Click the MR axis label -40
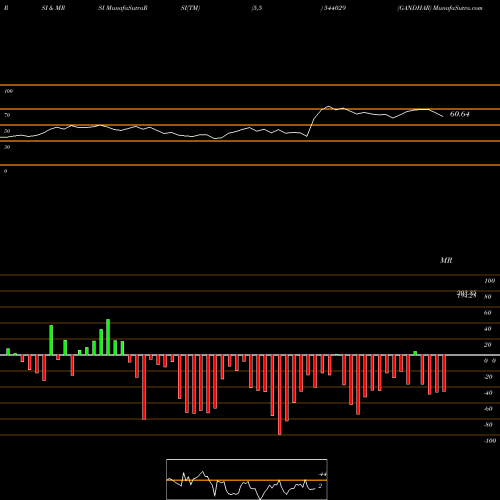500x500 pixels. [488, 393]
